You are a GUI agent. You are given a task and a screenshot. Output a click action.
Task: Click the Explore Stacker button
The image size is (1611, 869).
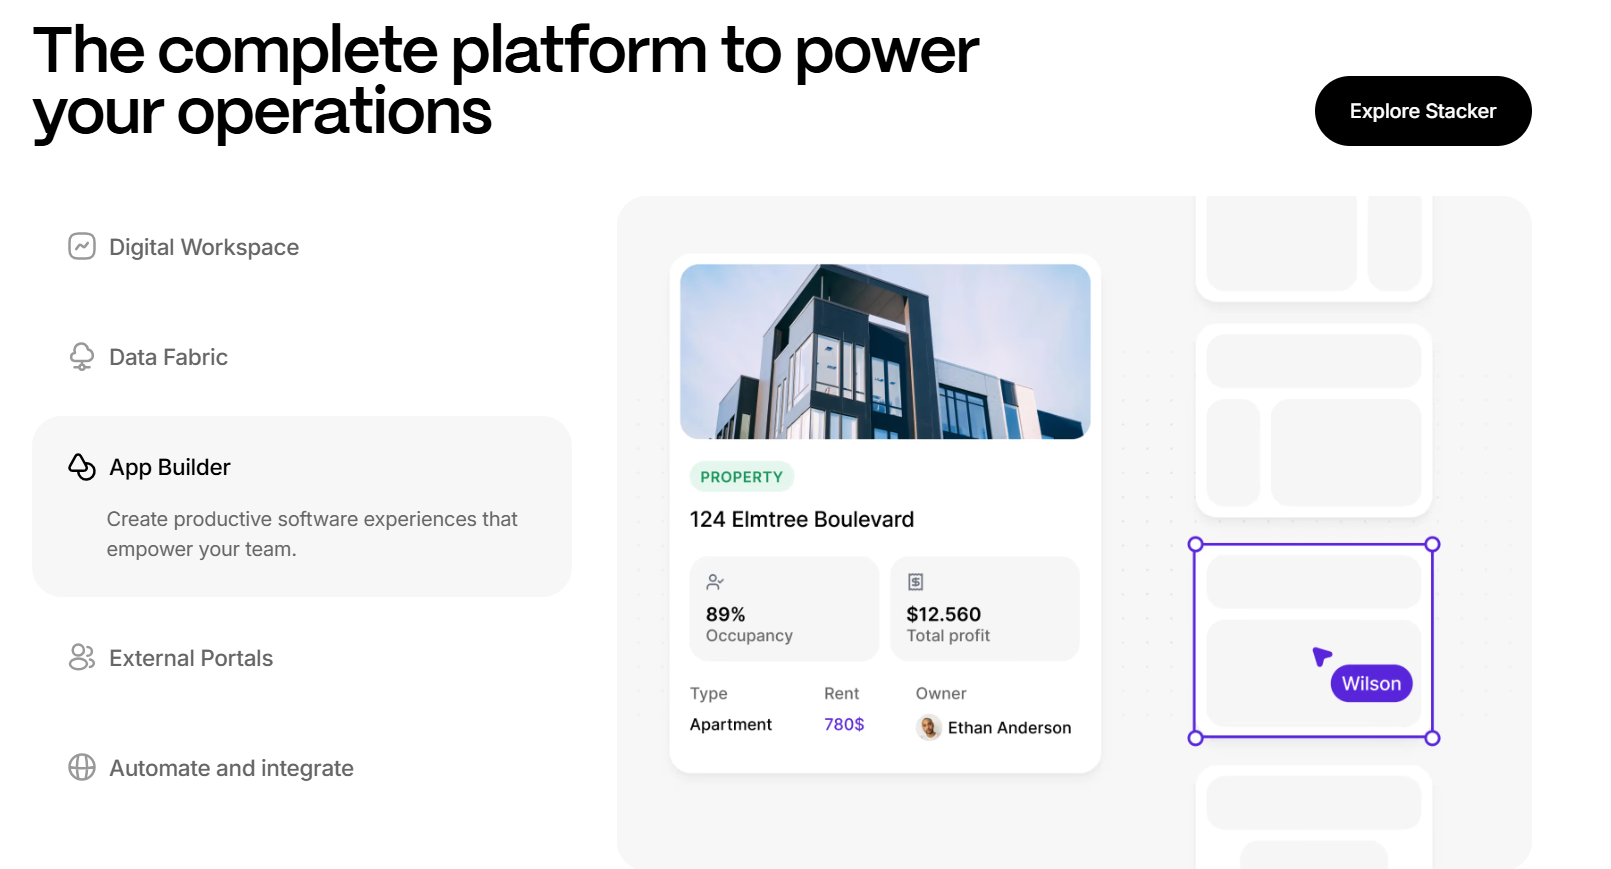tap(1422, 111)
